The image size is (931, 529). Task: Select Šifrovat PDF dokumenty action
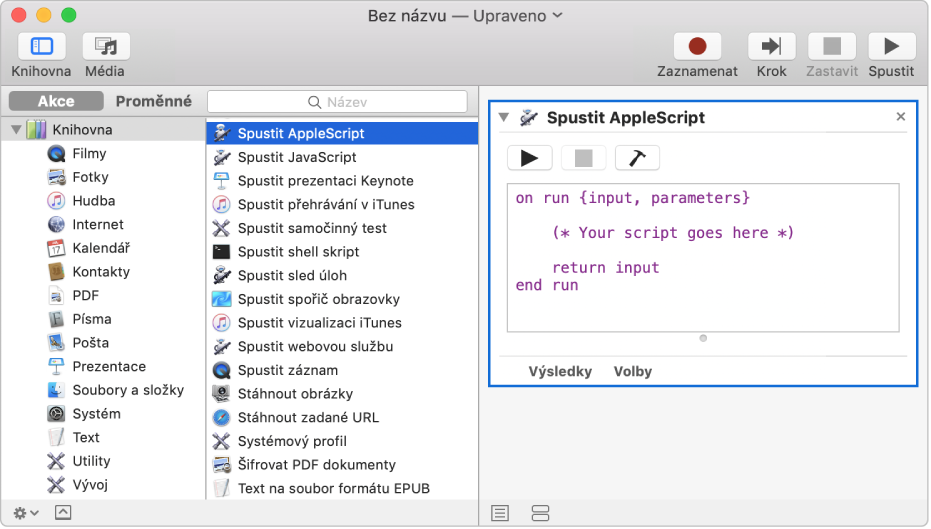click(342, 465)
